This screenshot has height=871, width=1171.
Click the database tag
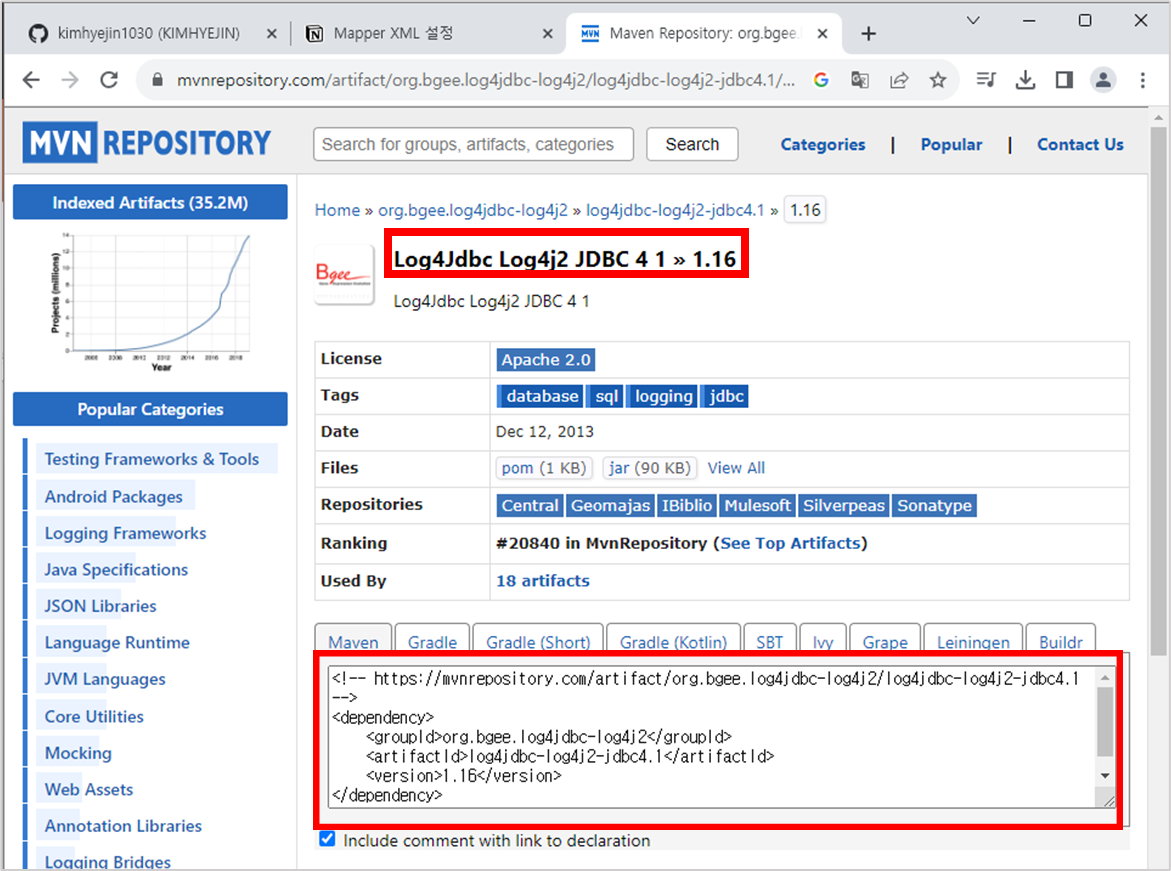(x=542, y=396)
